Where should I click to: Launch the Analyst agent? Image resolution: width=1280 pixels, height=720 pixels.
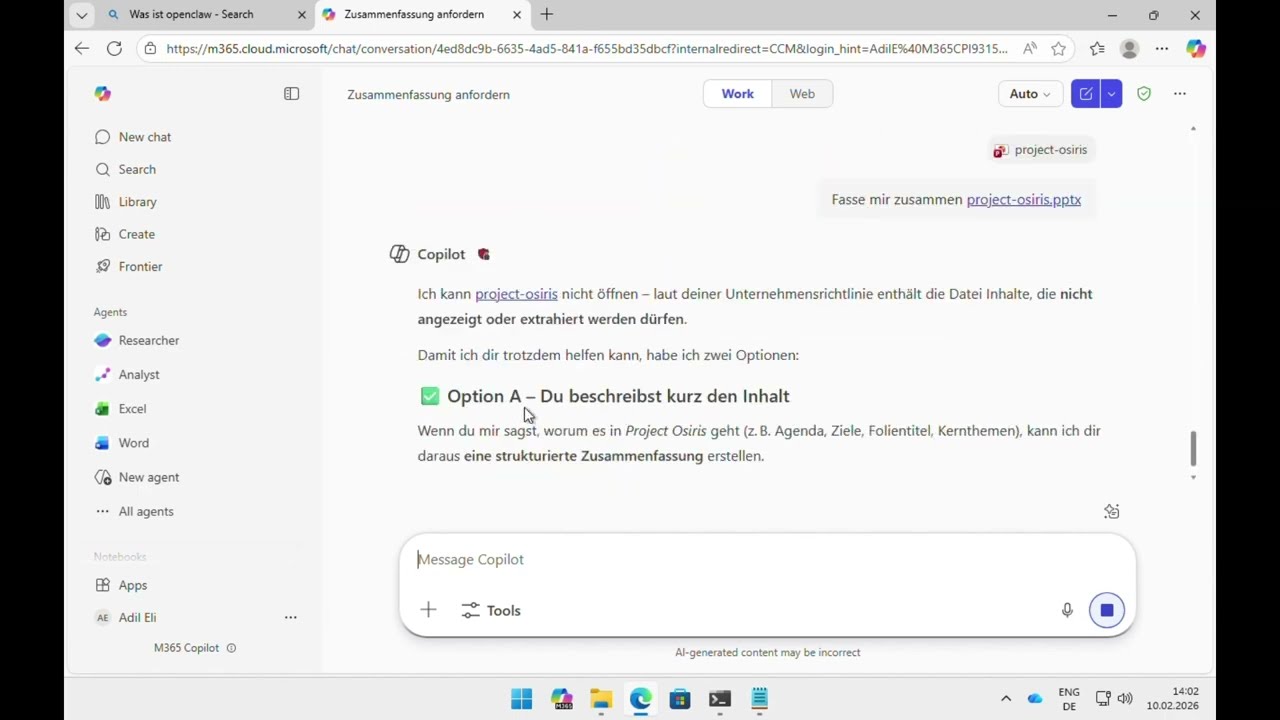tap(127, 374)
